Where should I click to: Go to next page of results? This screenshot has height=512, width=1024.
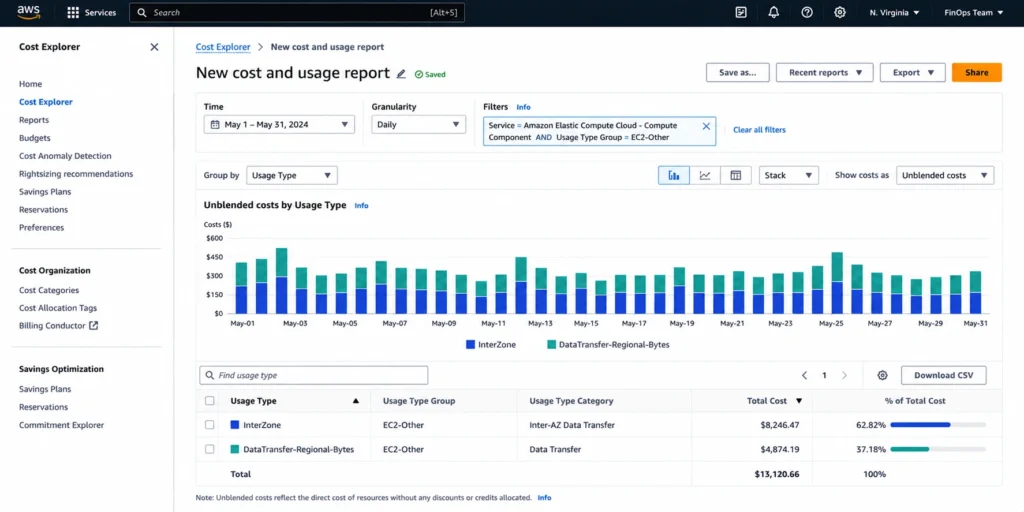[844, 376]
